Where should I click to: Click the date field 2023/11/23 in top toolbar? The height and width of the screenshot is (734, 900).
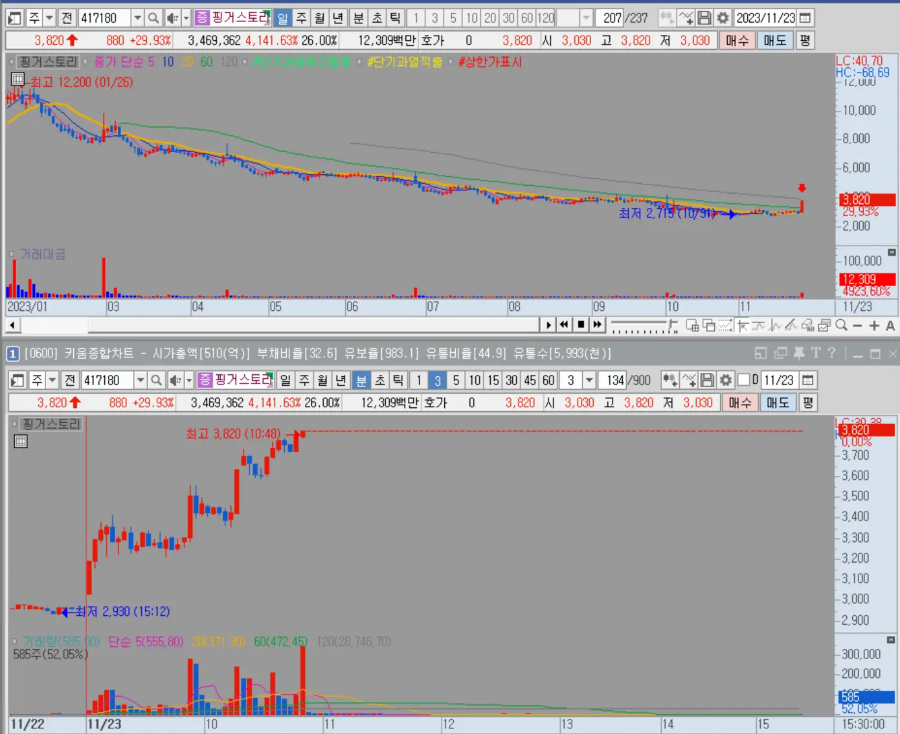pos(766,18)
